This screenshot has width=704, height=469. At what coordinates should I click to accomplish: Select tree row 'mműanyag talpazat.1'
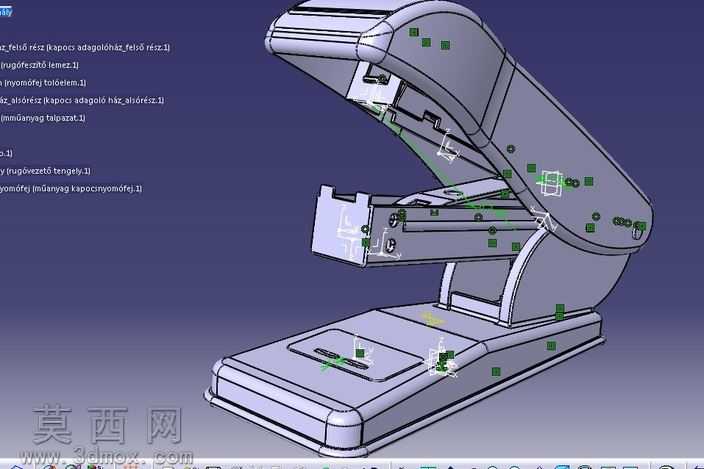click(x=43, y=118)
